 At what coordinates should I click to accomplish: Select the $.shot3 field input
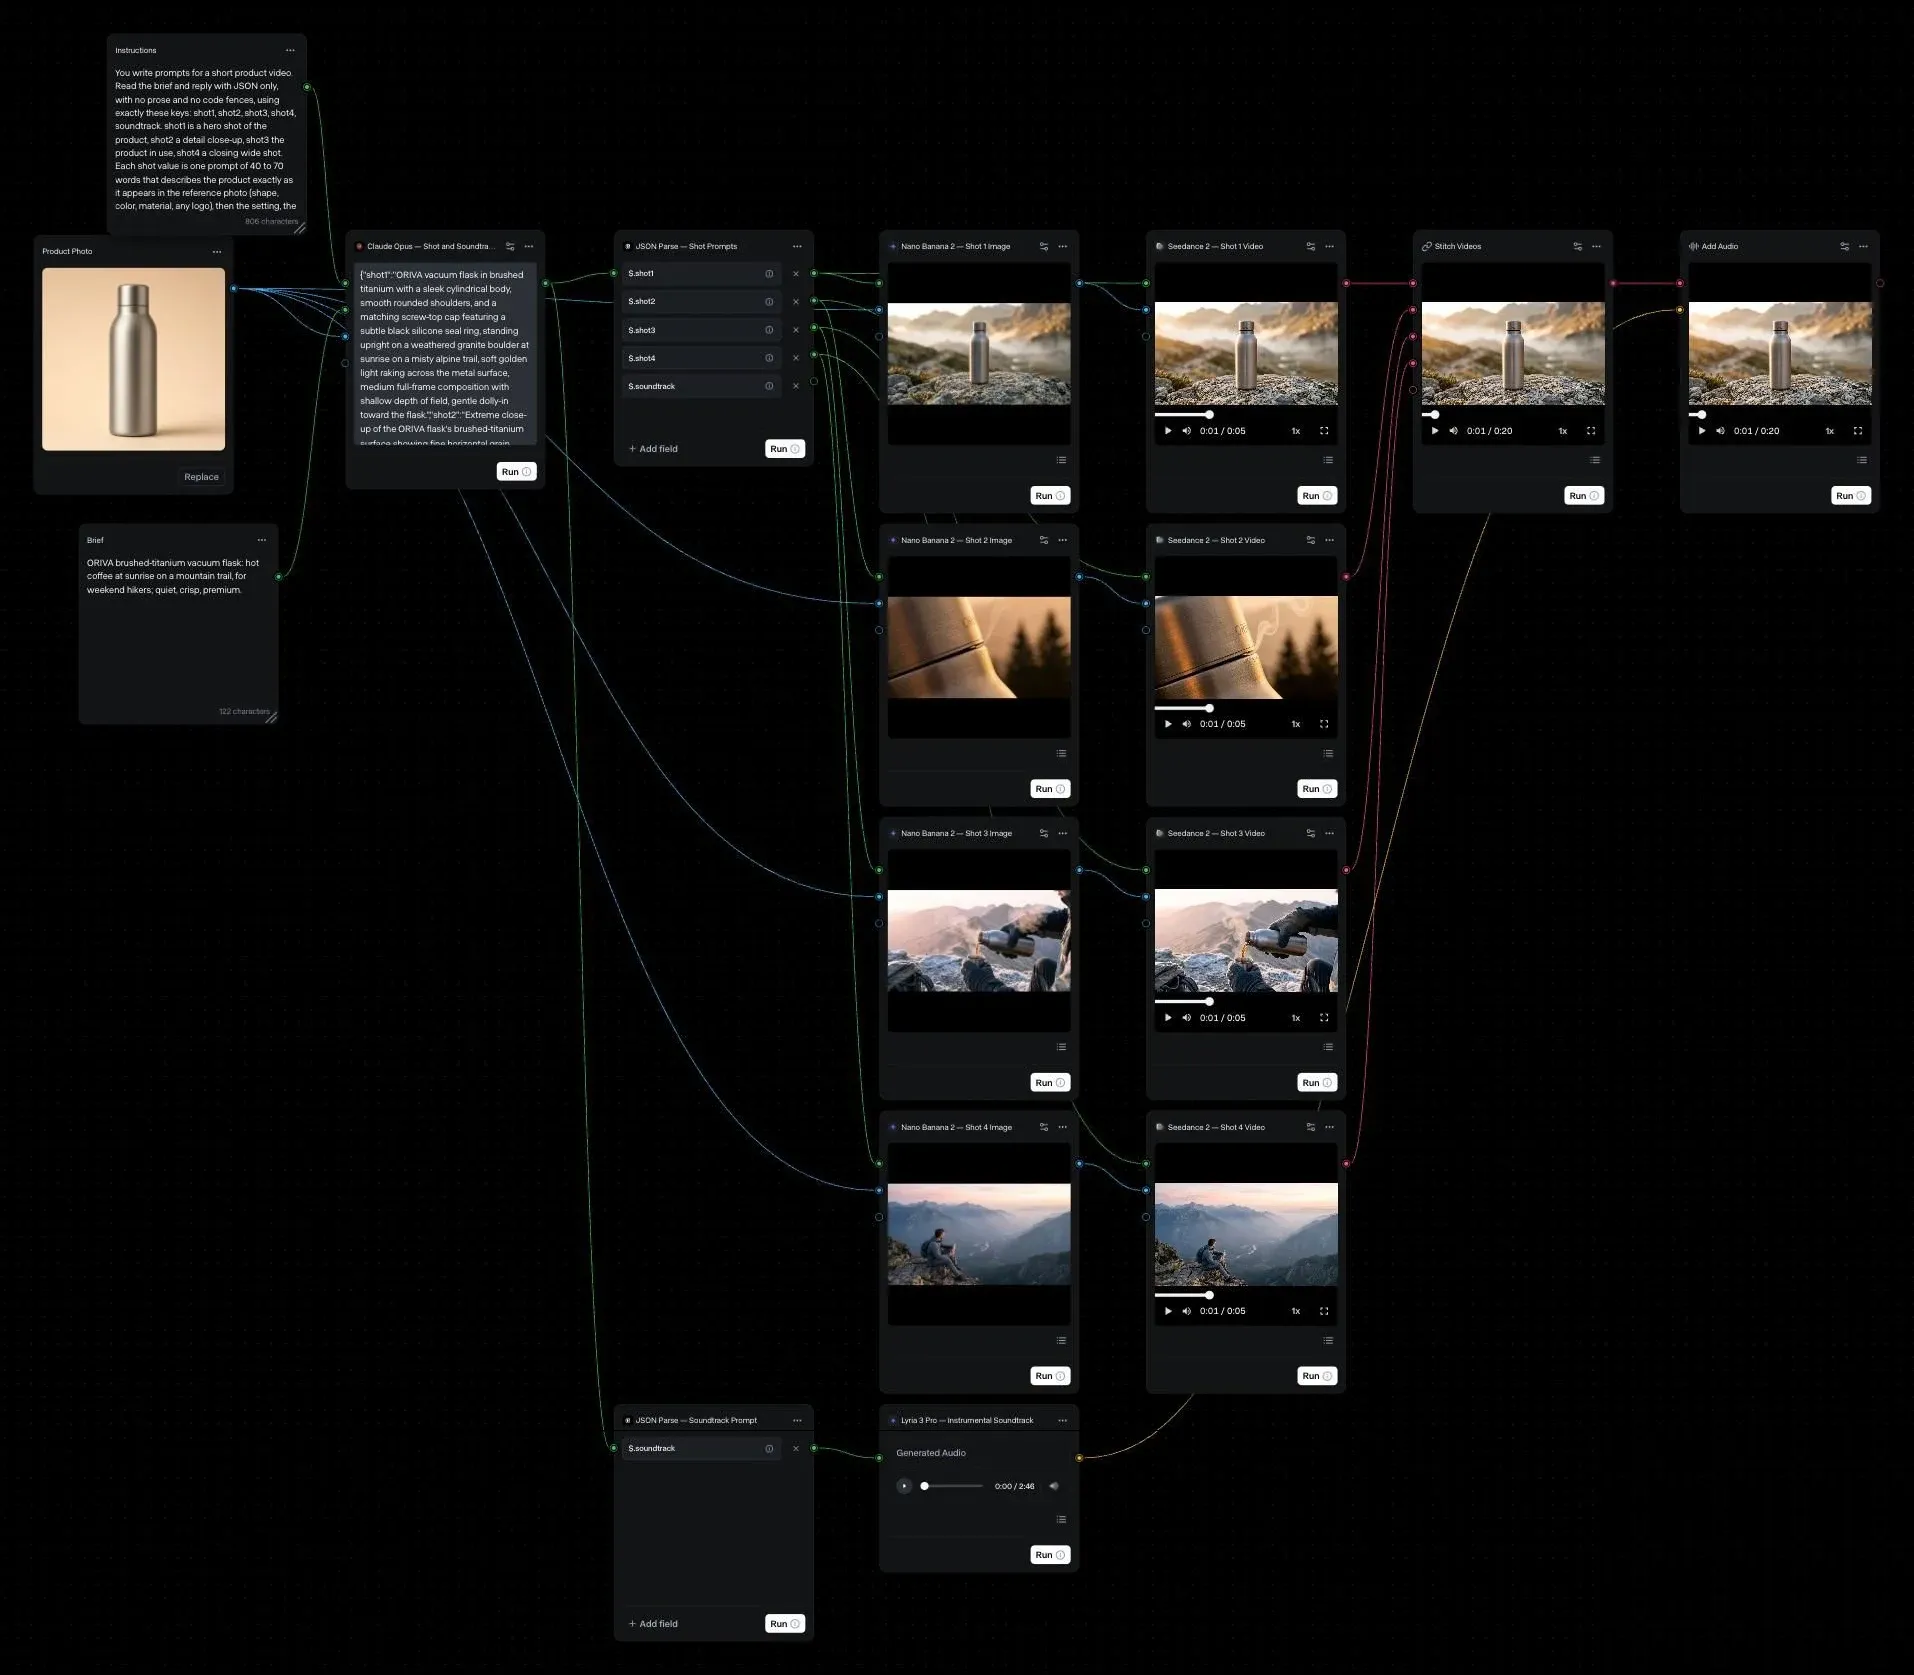(x=701, y=330)
